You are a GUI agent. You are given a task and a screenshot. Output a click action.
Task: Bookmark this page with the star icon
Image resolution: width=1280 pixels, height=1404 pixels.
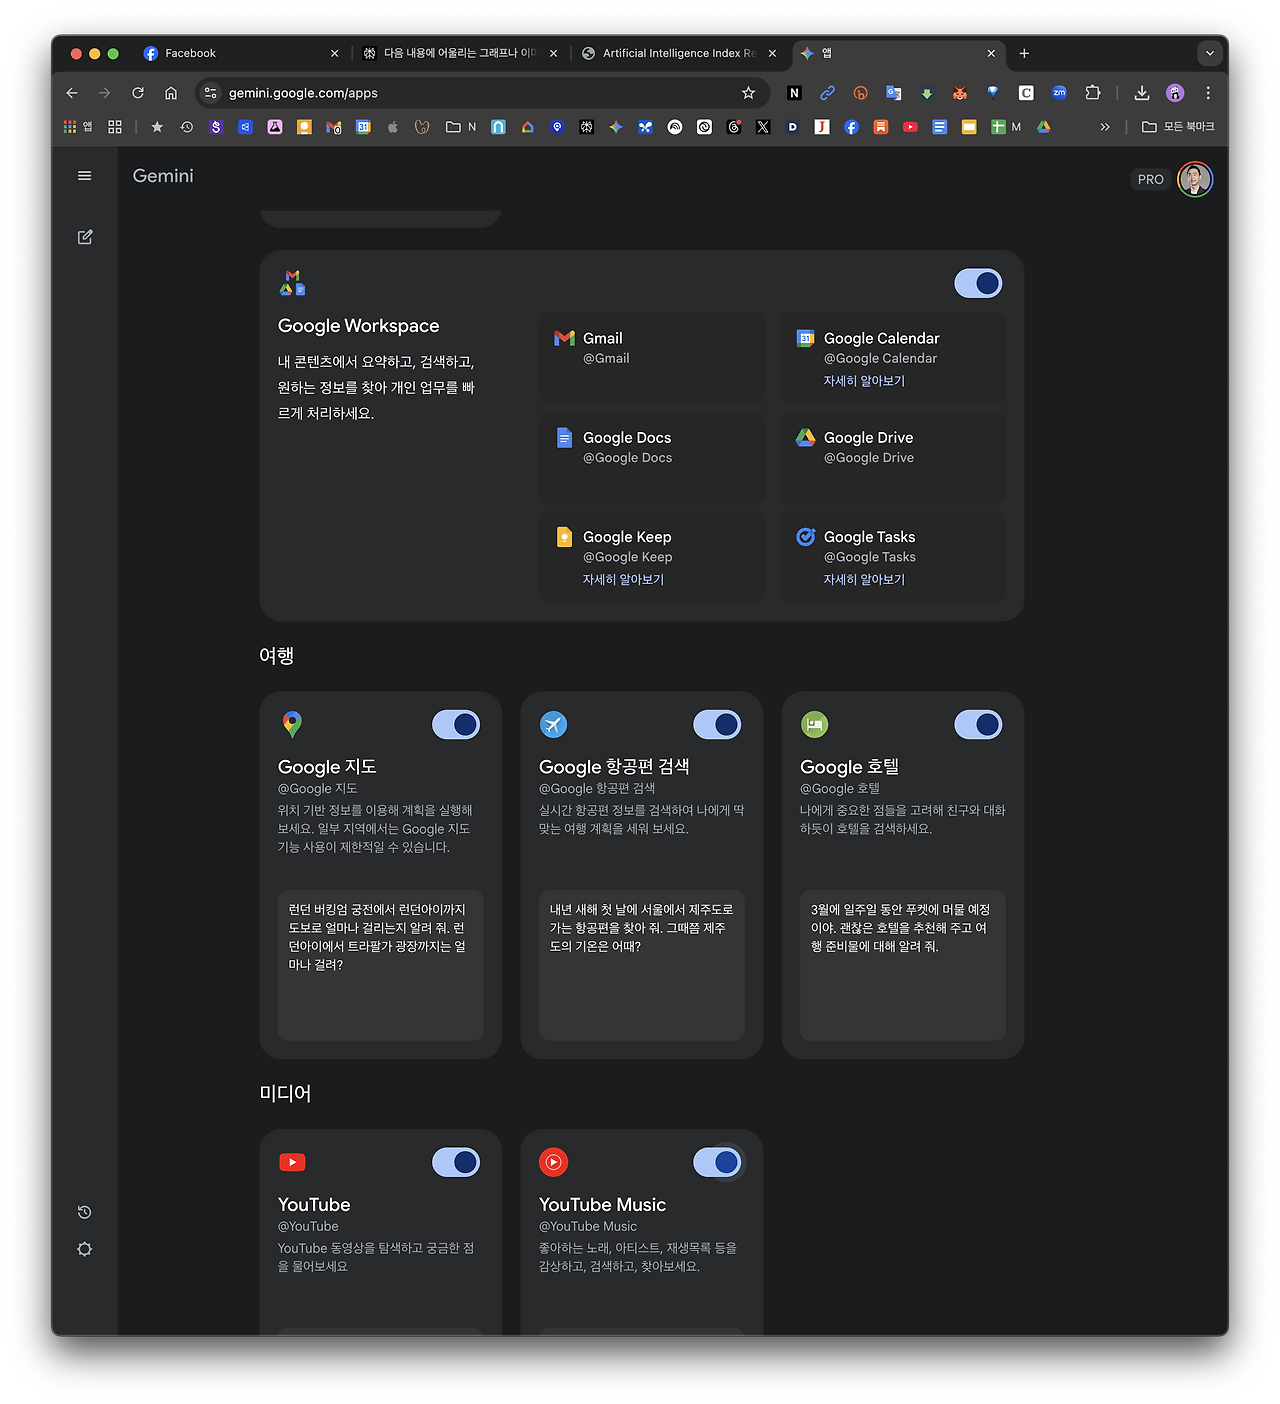point(748,93)
